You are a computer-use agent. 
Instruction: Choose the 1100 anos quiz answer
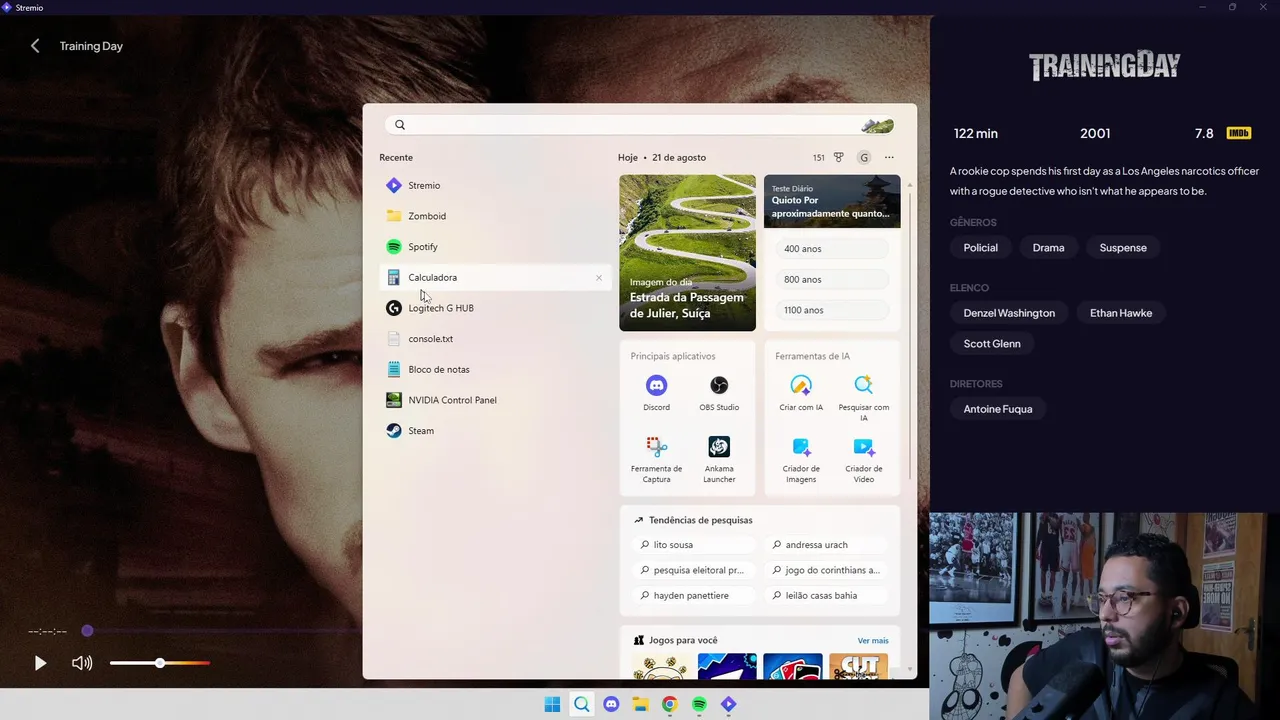(832, 310)
